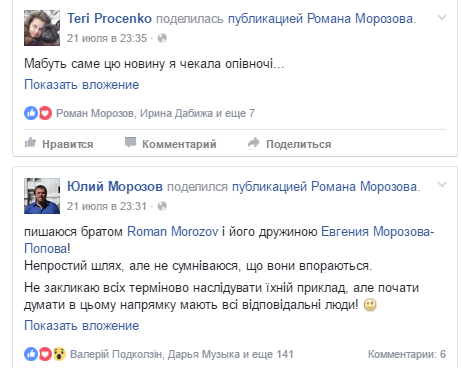
Task: Open the Комментарии: 6 comments counter
Action: (x=407, y=354)
